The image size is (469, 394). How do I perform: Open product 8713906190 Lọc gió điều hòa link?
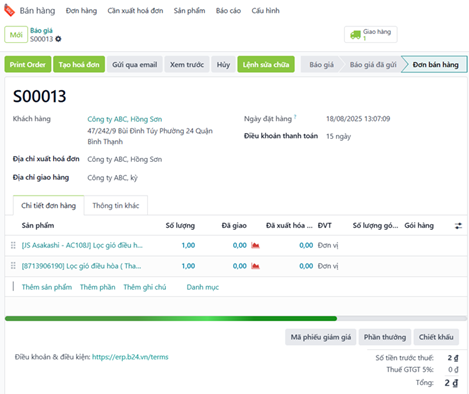[81, 266]
